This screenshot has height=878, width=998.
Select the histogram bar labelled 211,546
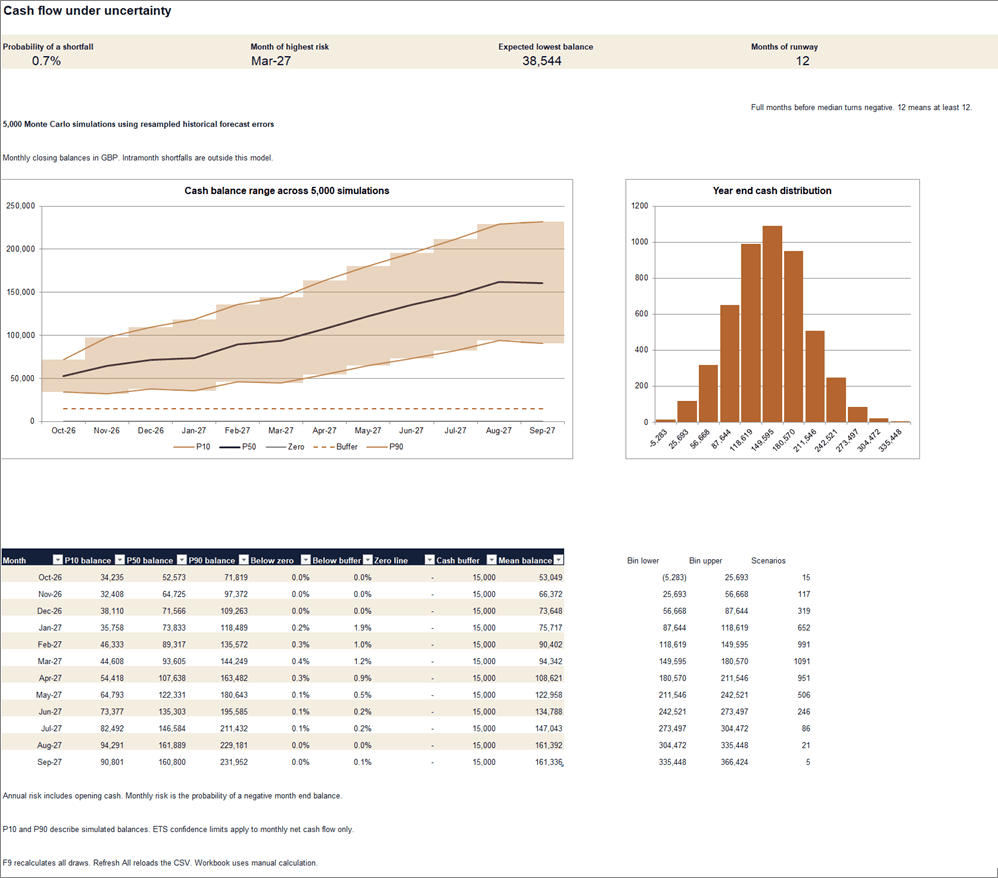click(x=815, y=376)
